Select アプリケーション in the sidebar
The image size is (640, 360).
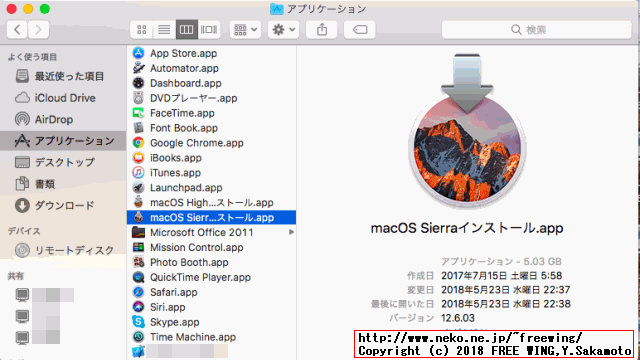pyautogui.click(x=63, y=141)
